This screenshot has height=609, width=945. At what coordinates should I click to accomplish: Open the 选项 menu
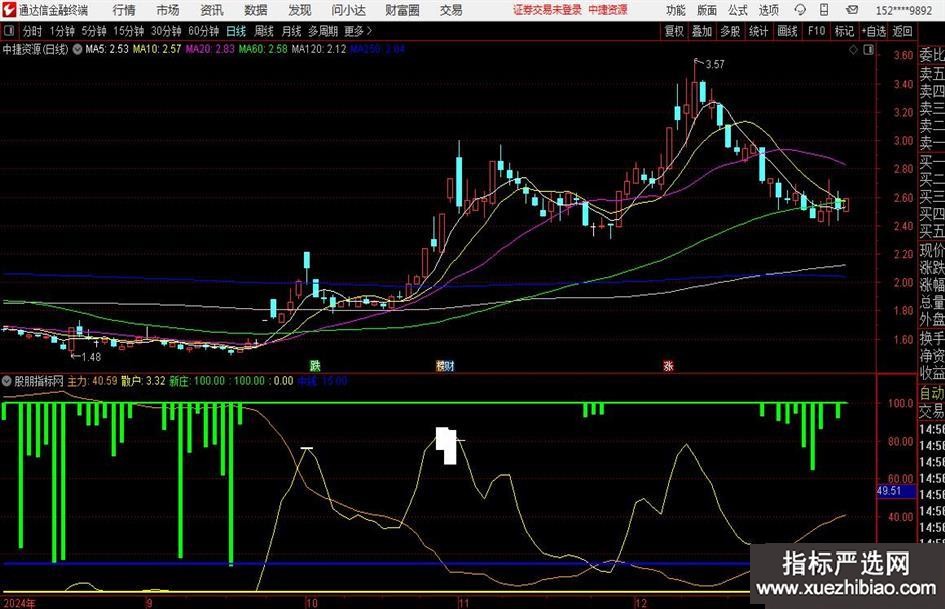click(x=768, y=10)
